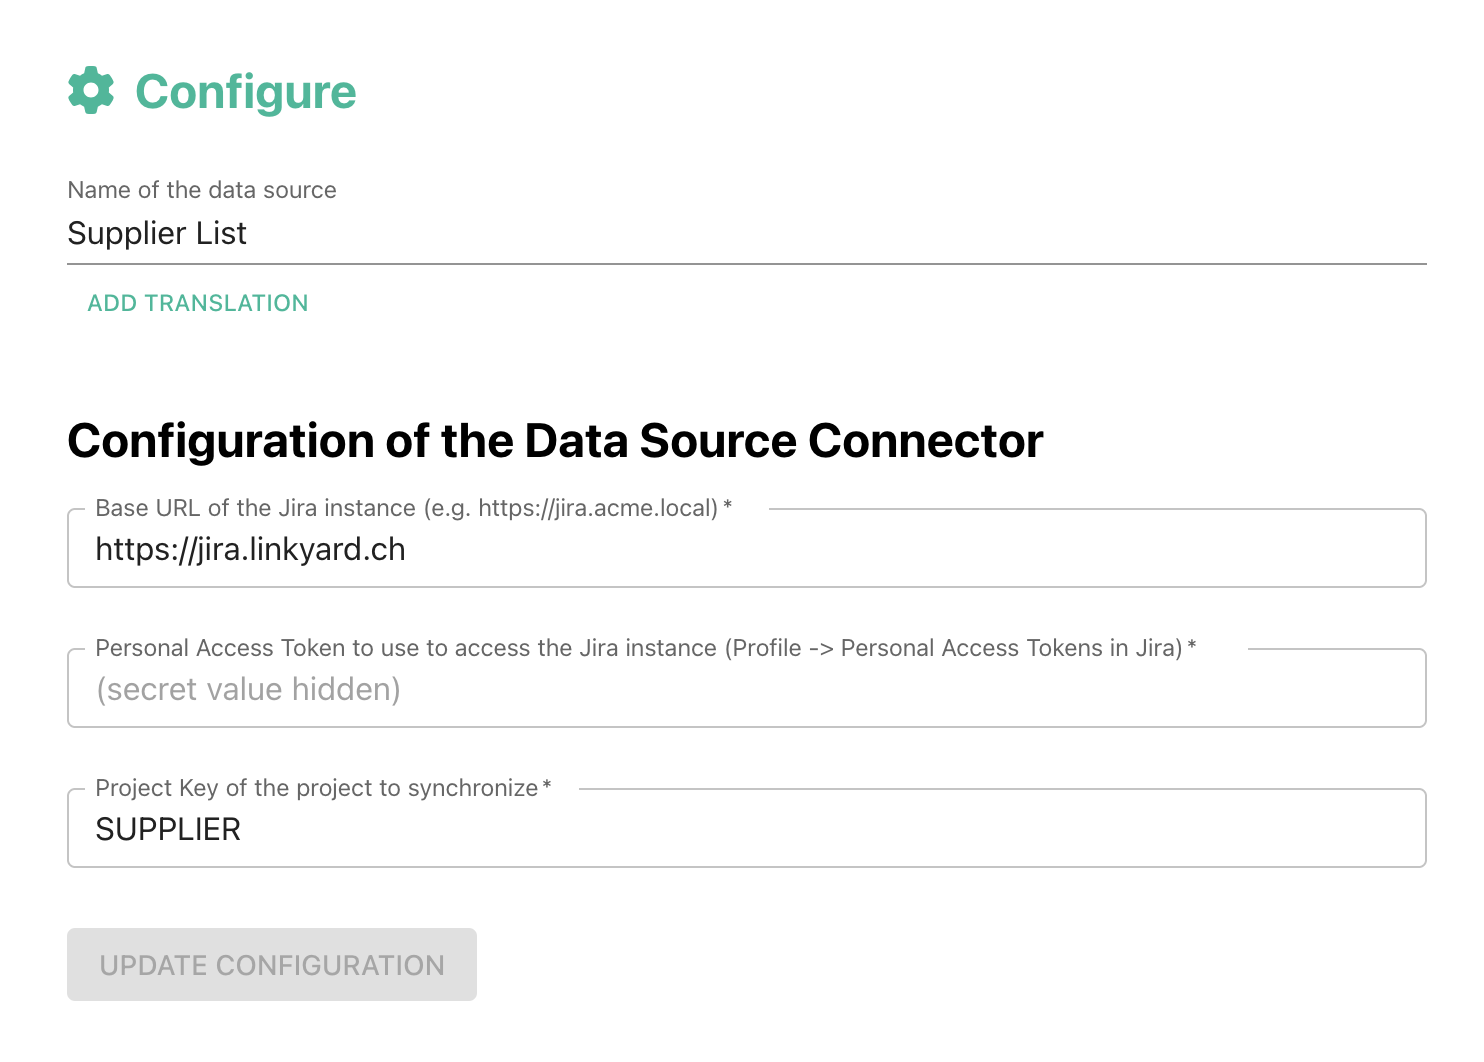Click the https://jira.linkyard.ch URL text
The width and height of the screenshot is (1484, 1062).
250,549
